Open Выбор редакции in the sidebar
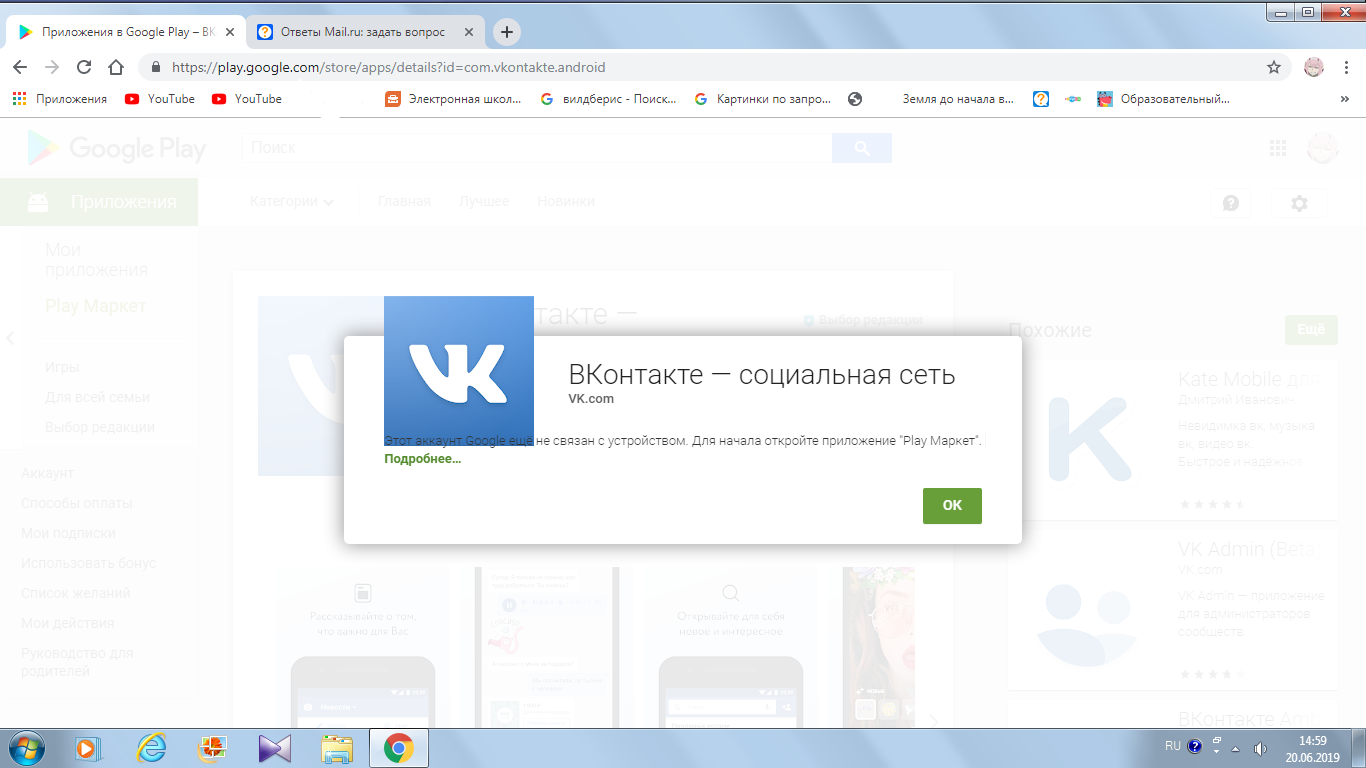Image resolution: width=1366 pixels, height=768 pixels. click(100, 427)
